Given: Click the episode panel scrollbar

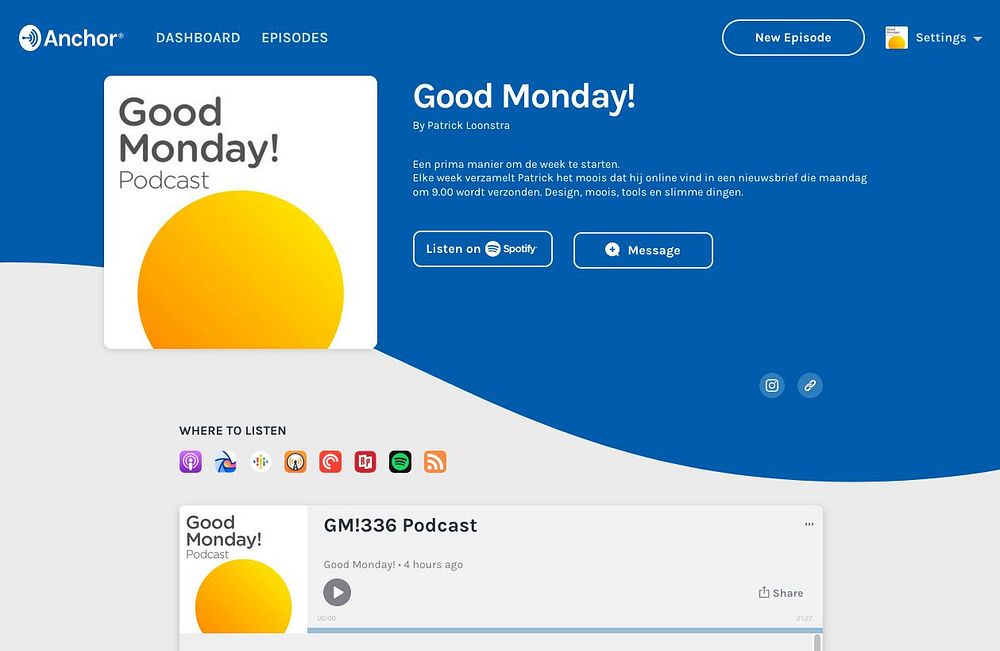Looking at the screenshot, I should point(817,642).
